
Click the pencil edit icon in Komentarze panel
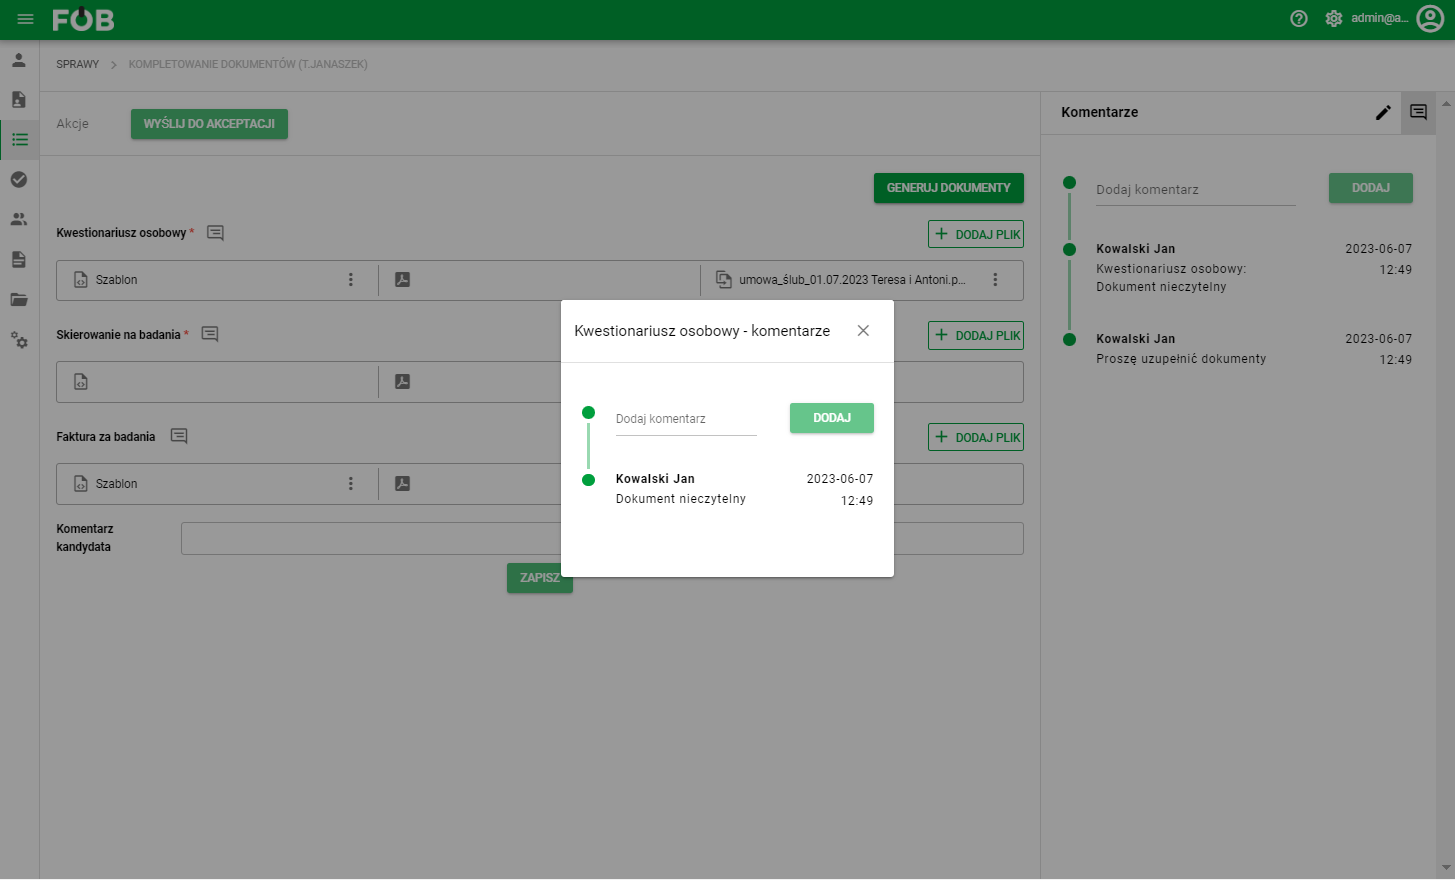[x=1383, y=113]
